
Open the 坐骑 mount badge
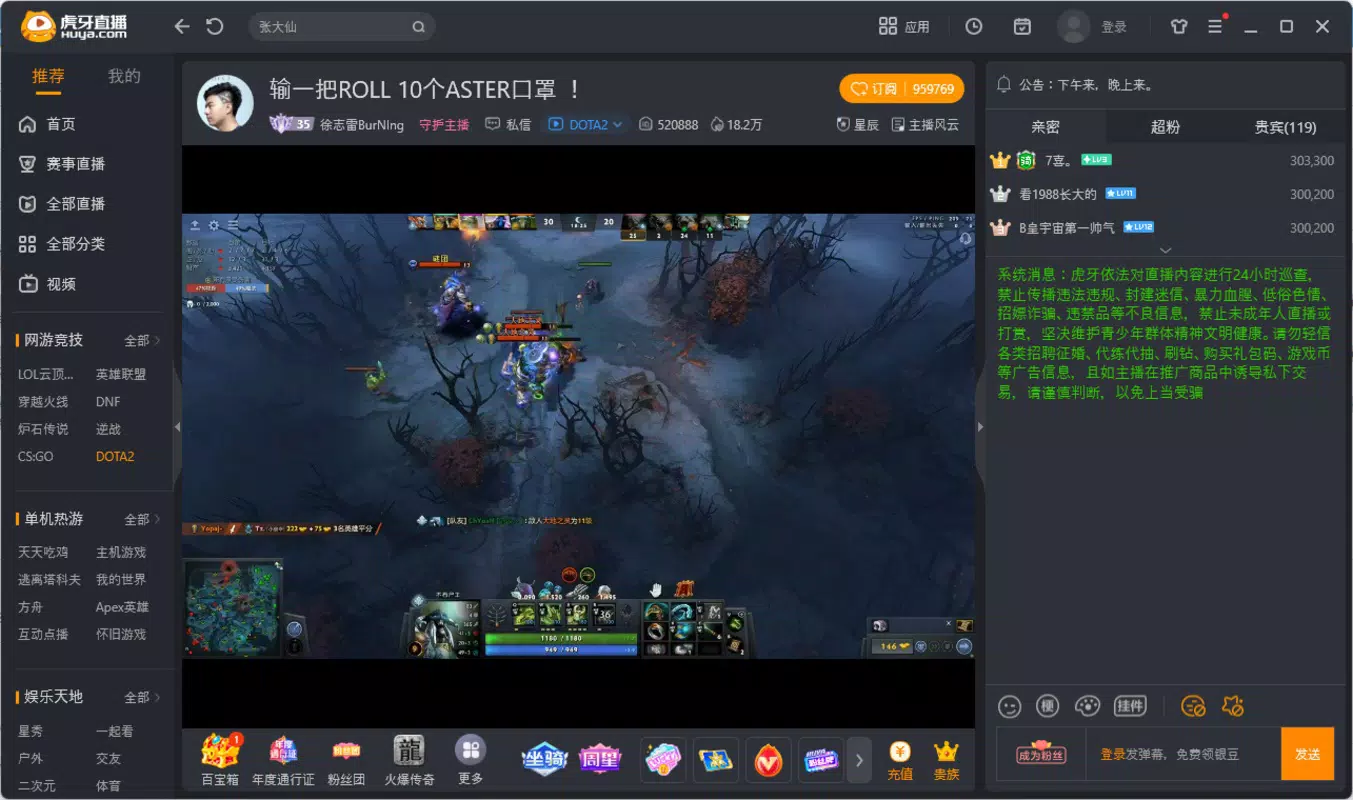tap(545, 759)
